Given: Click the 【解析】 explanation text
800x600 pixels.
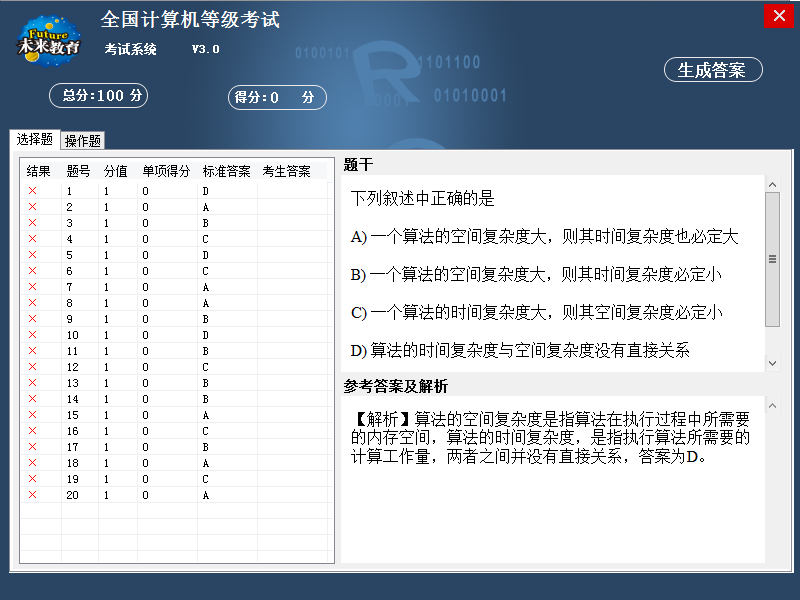Looking at the screenshot, I should (550, 438).
